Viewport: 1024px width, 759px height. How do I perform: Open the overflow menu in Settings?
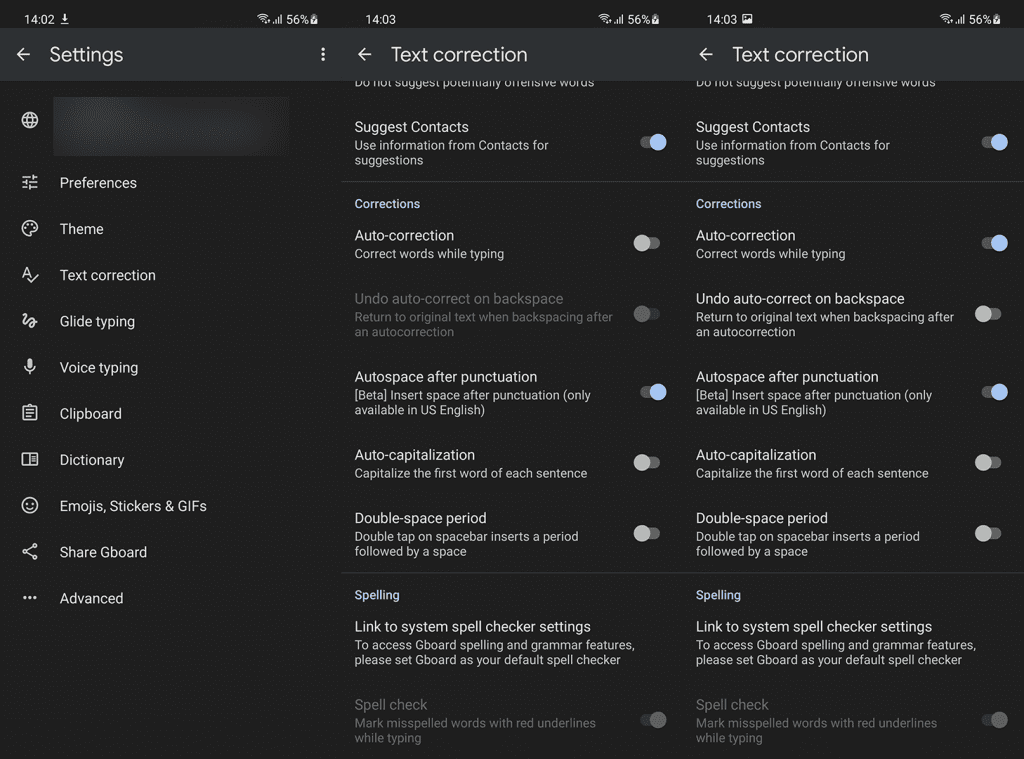323,55
